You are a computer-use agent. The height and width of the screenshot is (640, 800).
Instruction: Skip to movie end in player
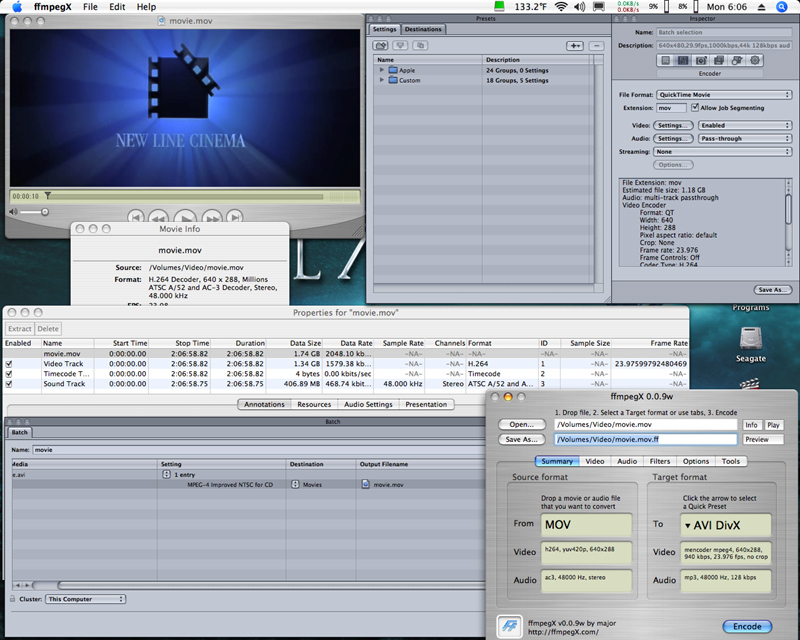point(235,217)
